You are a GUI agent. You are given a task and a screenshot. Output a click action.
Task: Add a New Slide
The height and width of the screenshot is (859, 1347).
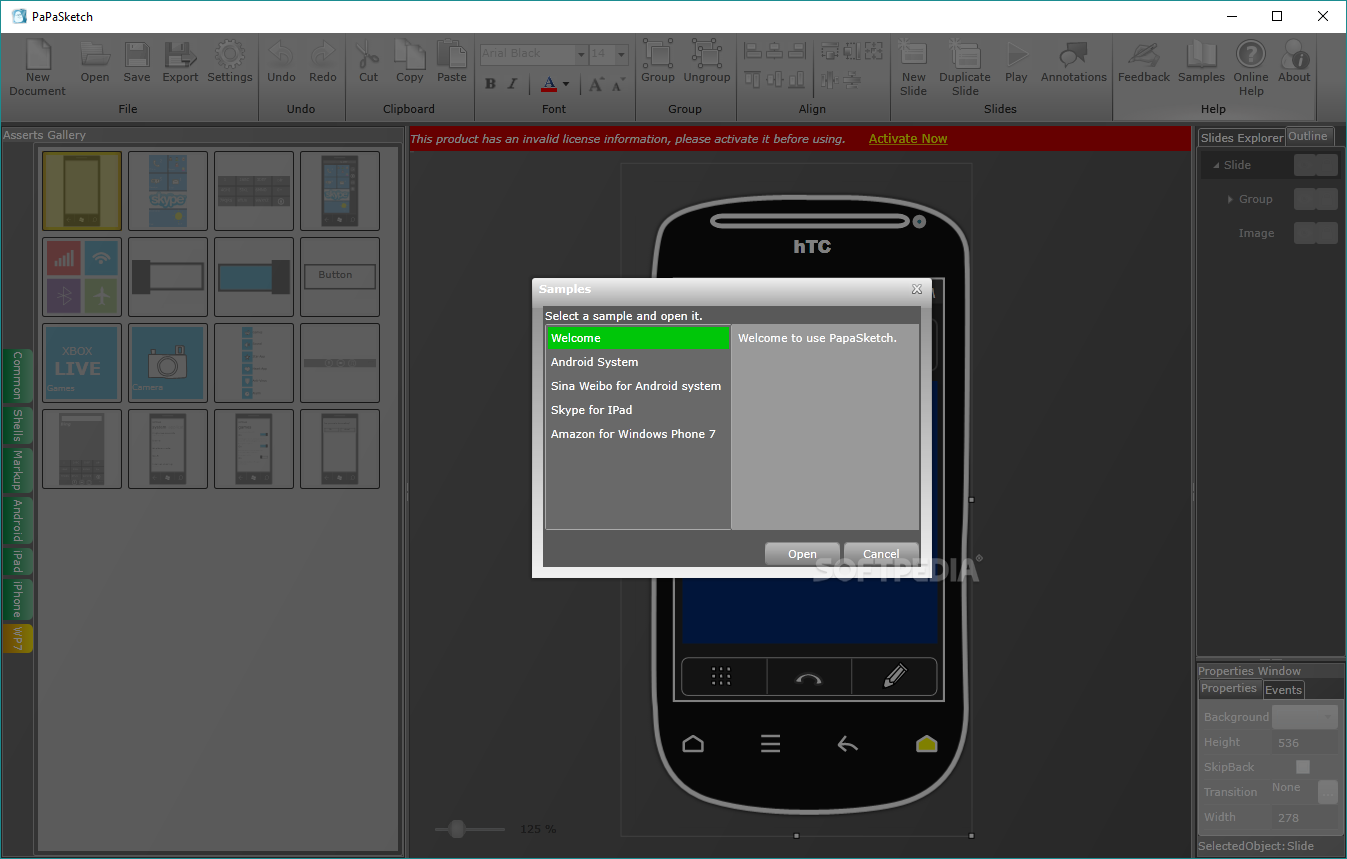pyautogui.click(x=913, y=55)
